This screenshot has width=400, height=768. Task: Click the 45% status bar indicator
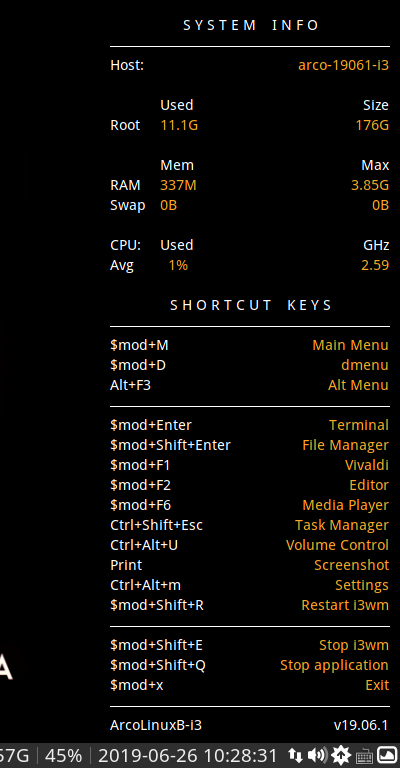coord(63,756)
